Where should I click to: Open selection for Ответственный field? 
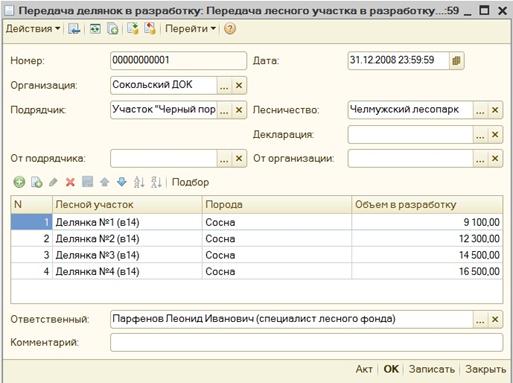coord(480,320)
